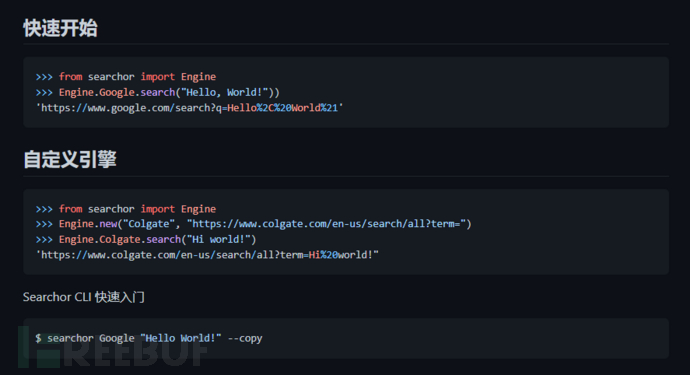The image size is (690, 375).
Task: Click the Engine.Colgate.search("Hi world!") line
Action: tap(146, 239)
